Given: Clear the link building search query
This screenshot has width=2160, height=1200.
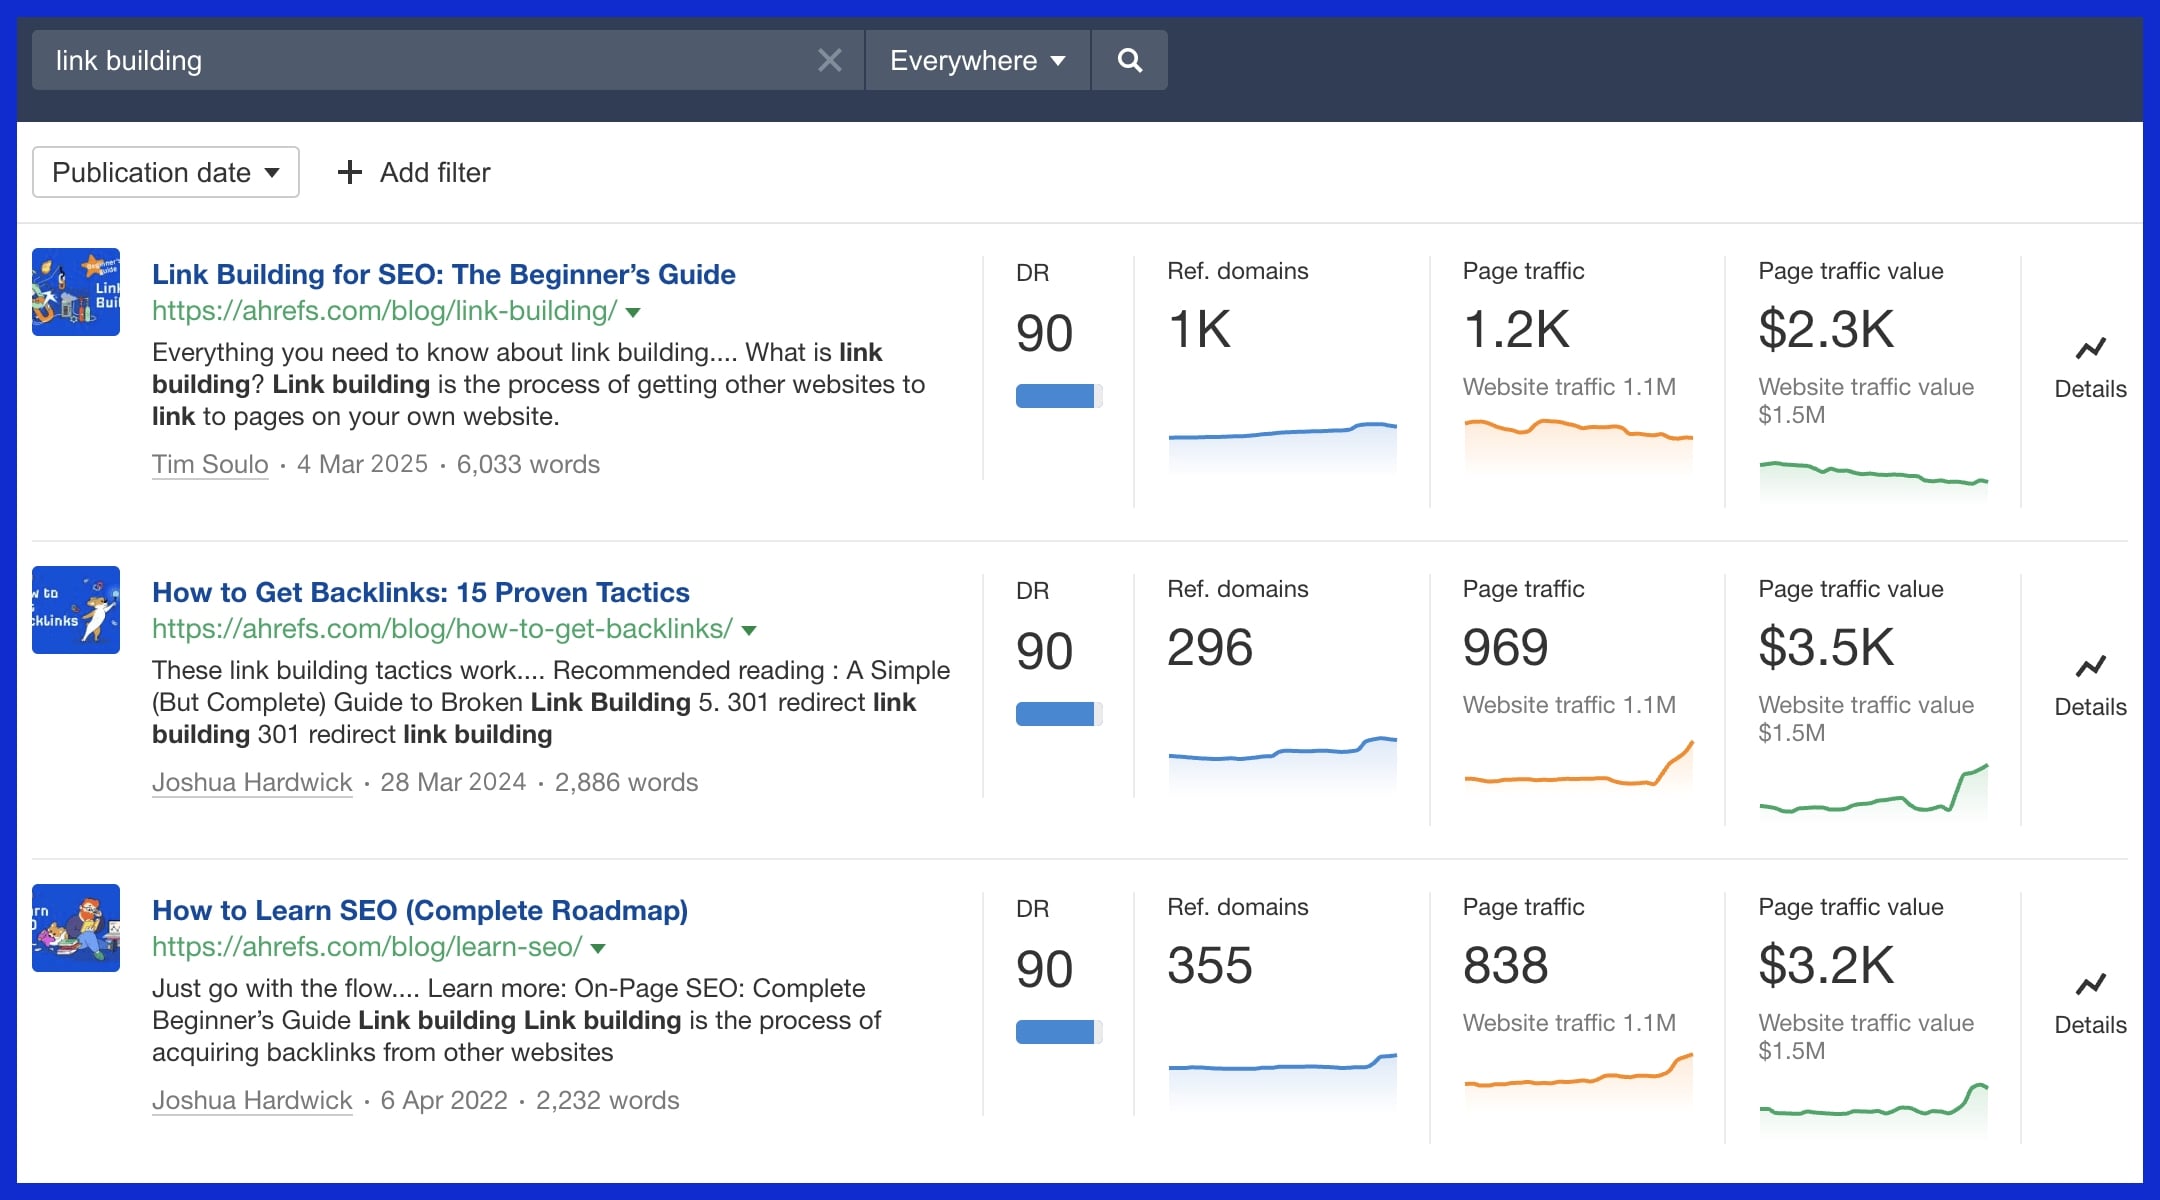Looking at the screenshot, I should (x=829, y=61).
